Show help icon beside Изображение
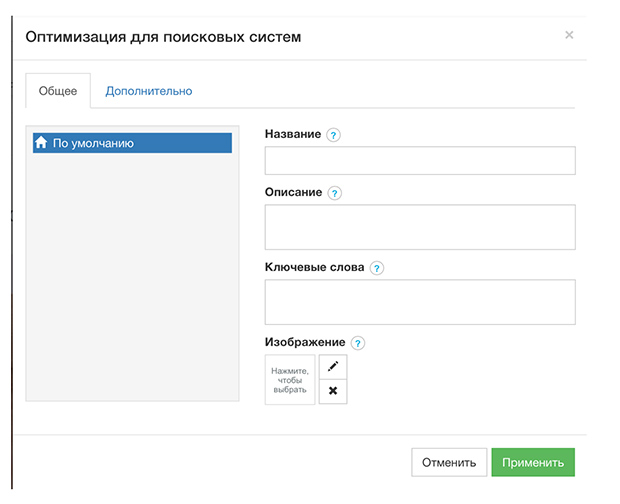Screen dimensions: 620x504 click(x=358, y=343)
